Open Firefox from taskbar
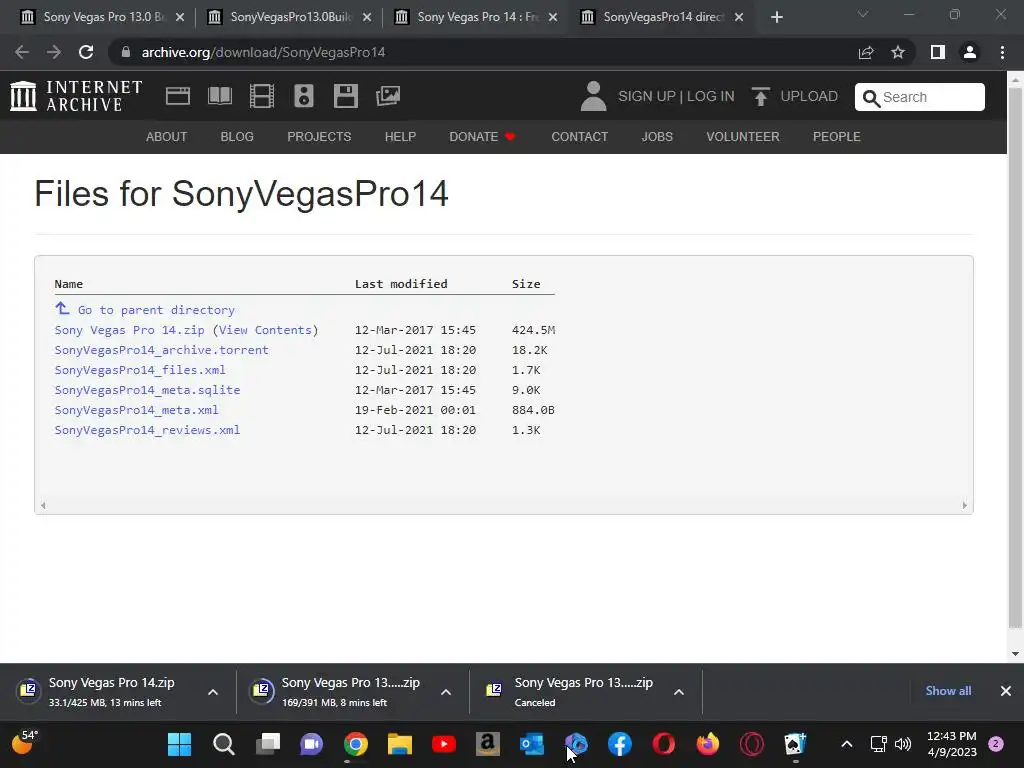Screen dimensions: 1024x768 pyautogui.click(x=708, y=744)
